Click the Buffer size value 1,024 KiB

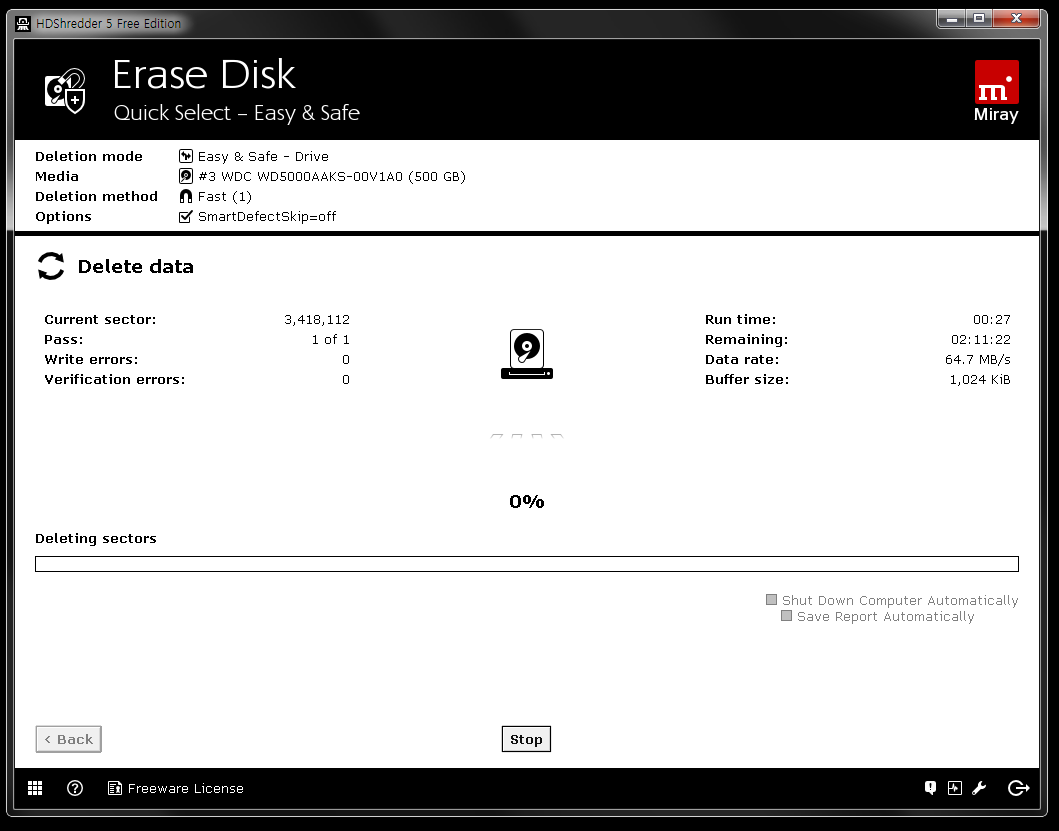pos(980,380)
